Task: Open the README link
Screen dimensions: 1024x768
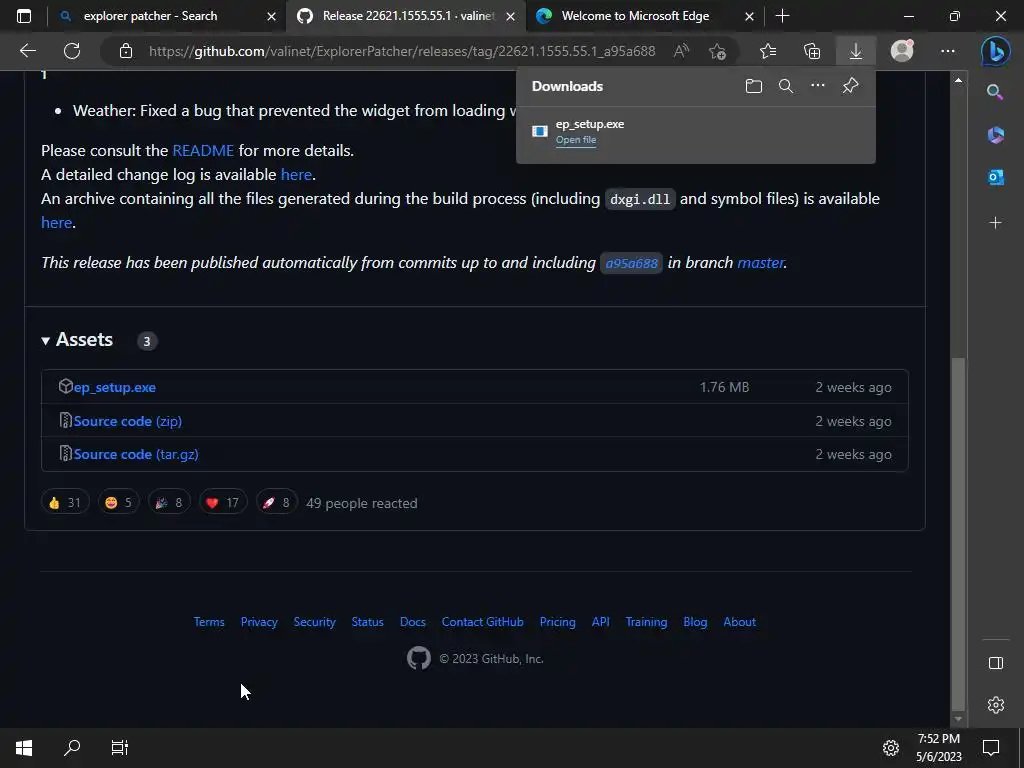Action: pos(203,150)
